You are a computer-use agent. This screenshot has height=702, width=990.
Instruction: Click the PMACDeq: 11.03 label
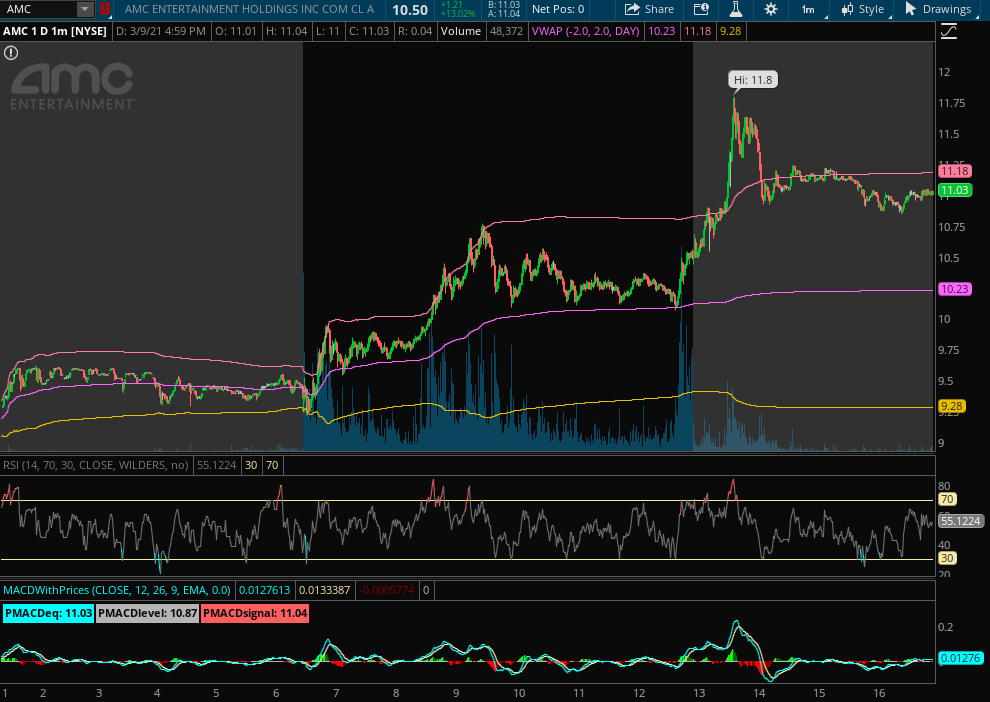(x=49, y=613)
